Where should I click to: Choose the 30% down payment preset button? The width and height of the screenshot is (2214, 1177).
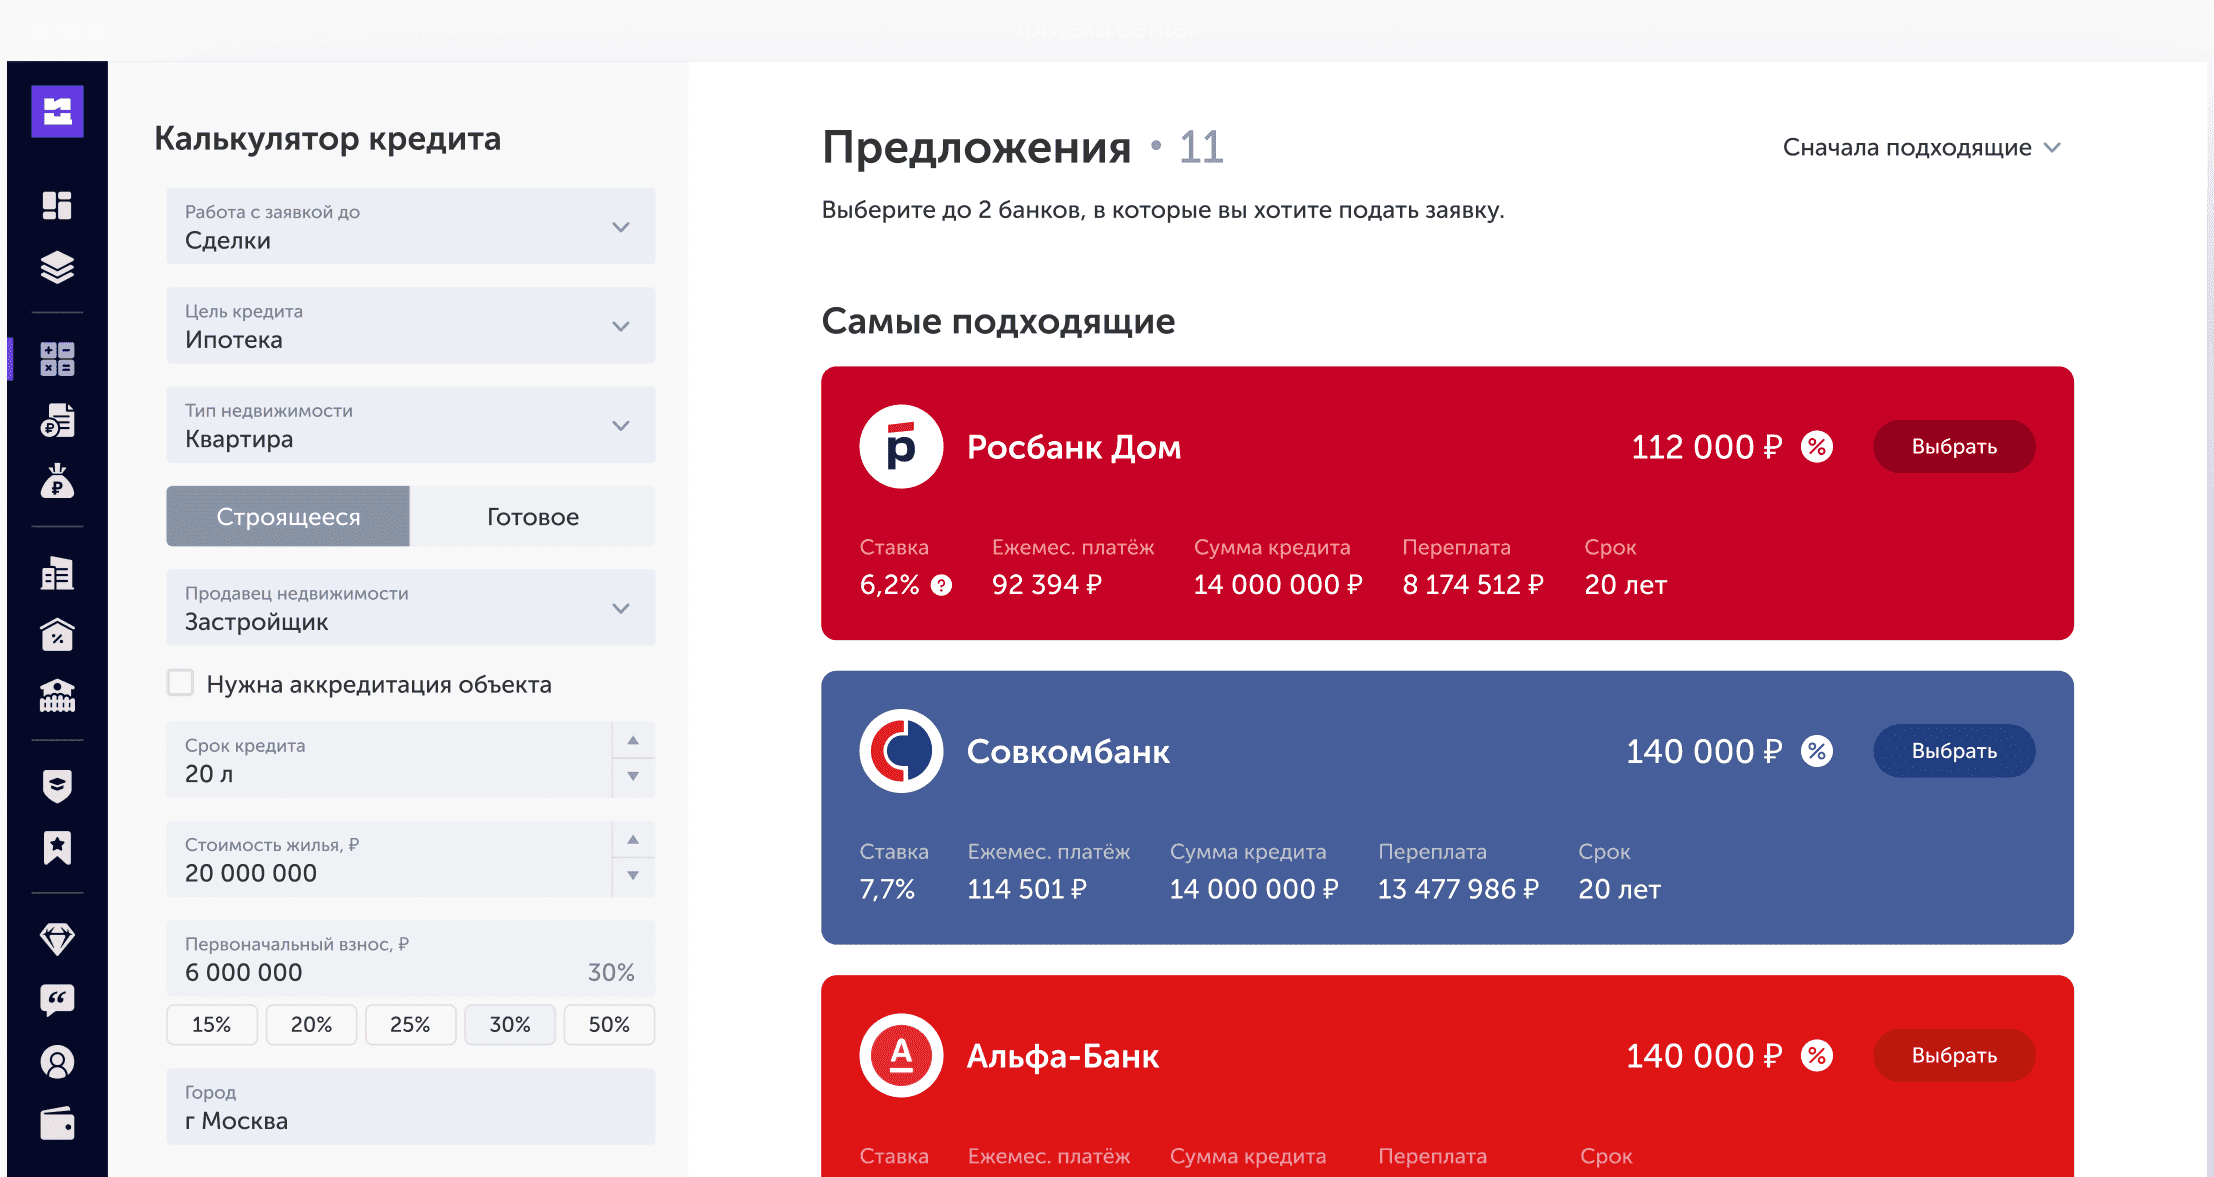tap(510, 1025)
